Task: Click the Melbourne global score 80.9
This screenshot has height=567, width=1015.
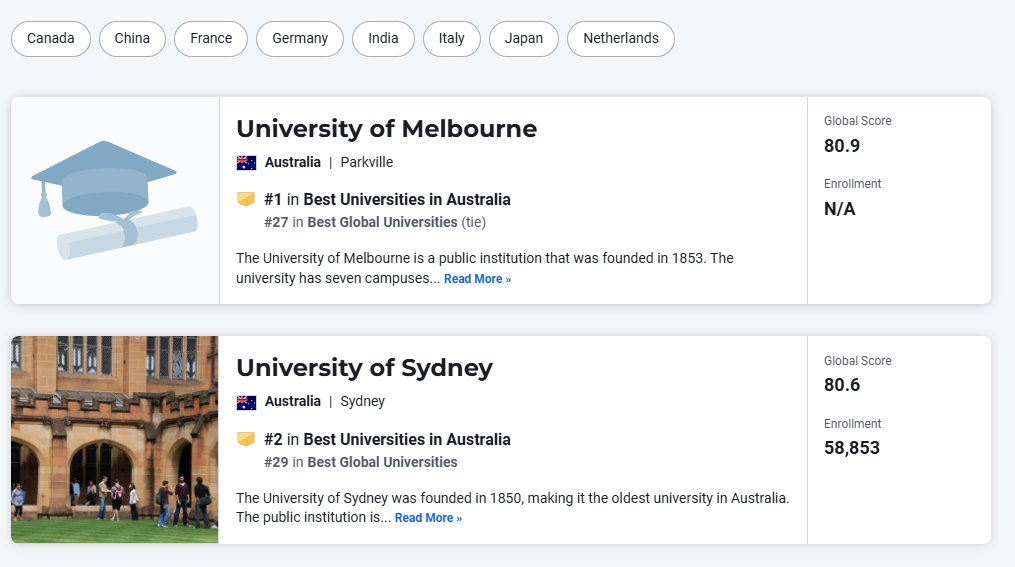Action: (842, 146)
